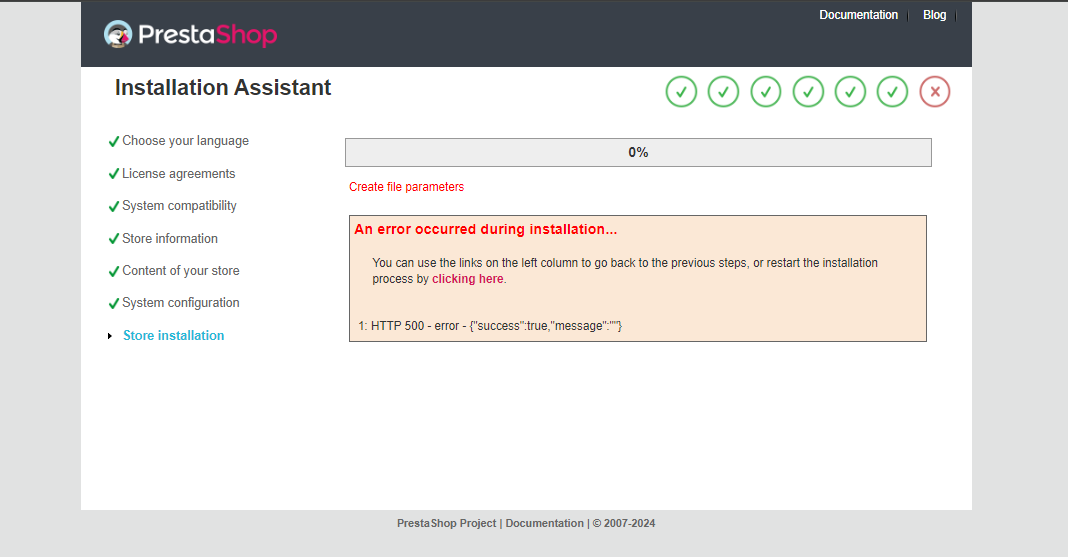Go back to Choose your language step
The width and height of the screenshot is (1068, 557).
[x=185, y=141]
